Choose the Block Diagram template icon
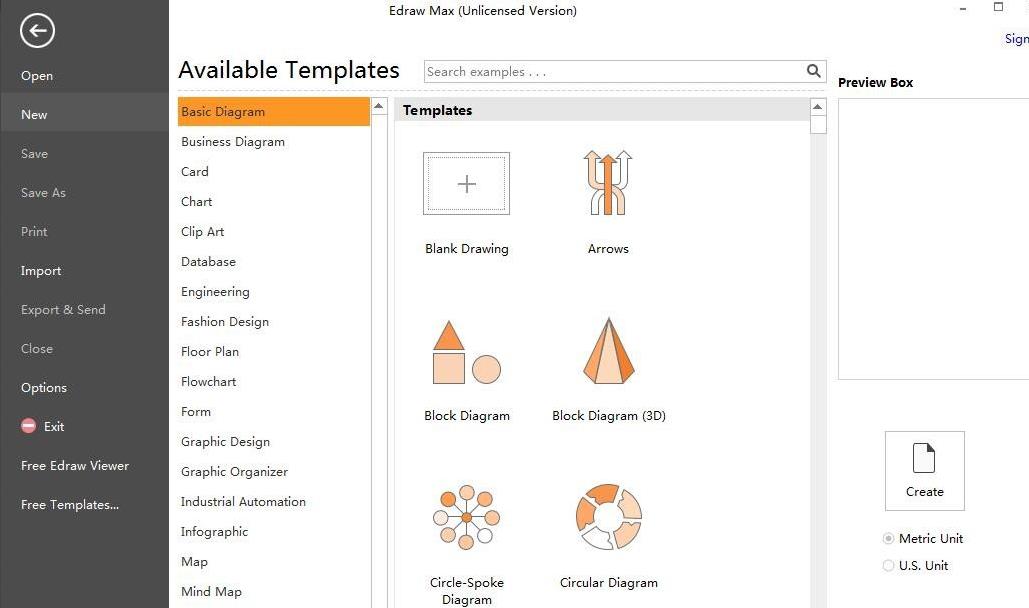This screenshot has height=608, width=1029. [467, 353]
